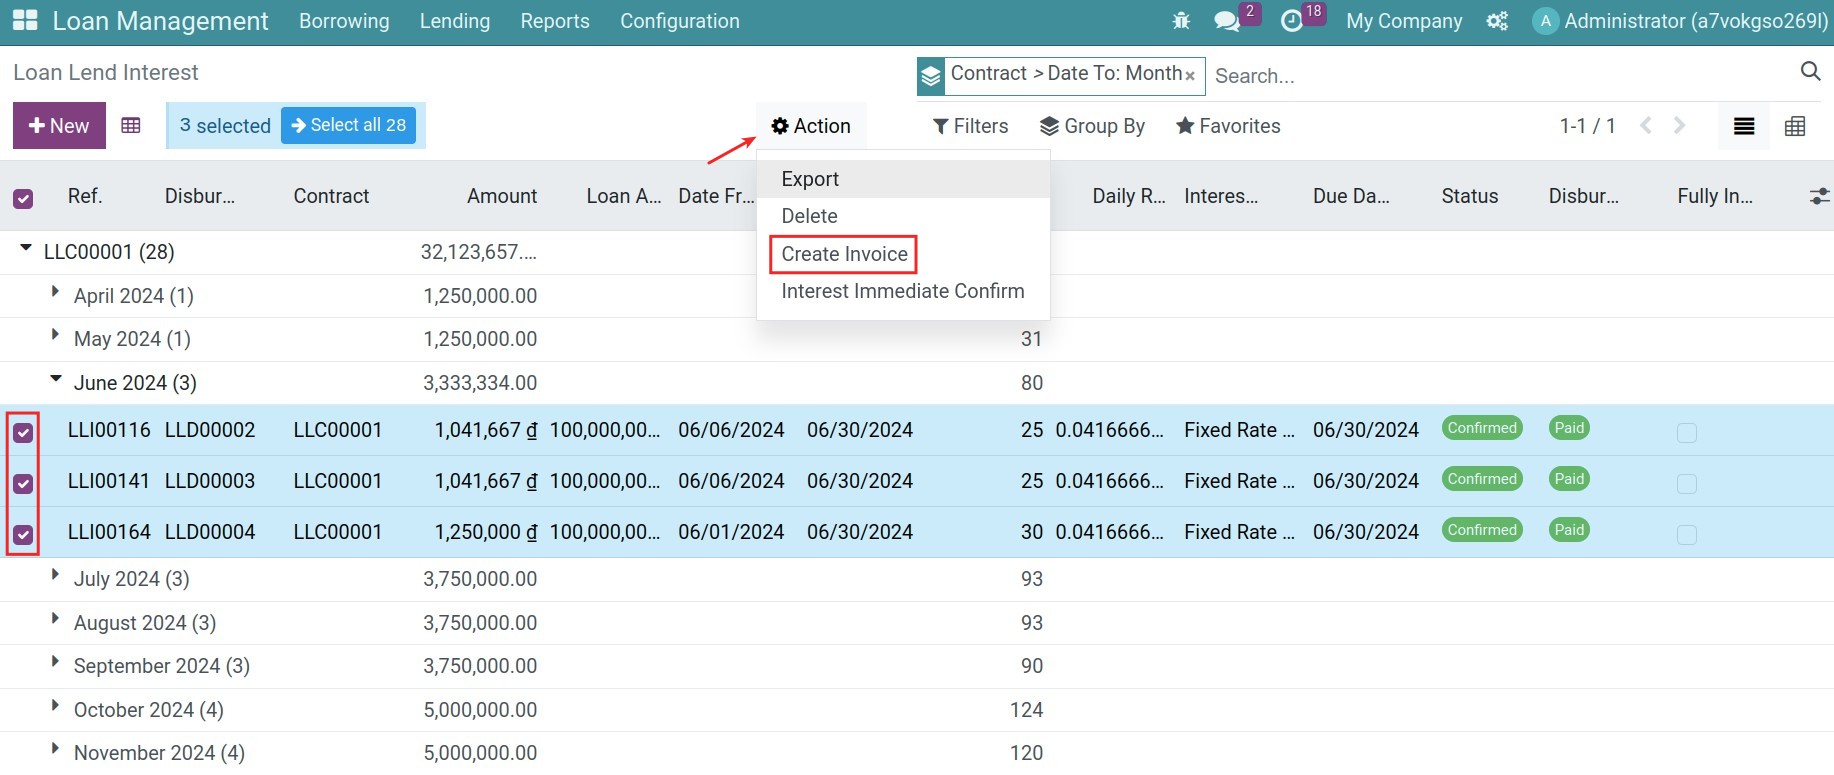Uncheck the LLI00164 row checkbox
This screenshot has width=1834, height=775.
click(x=23, y=535)
